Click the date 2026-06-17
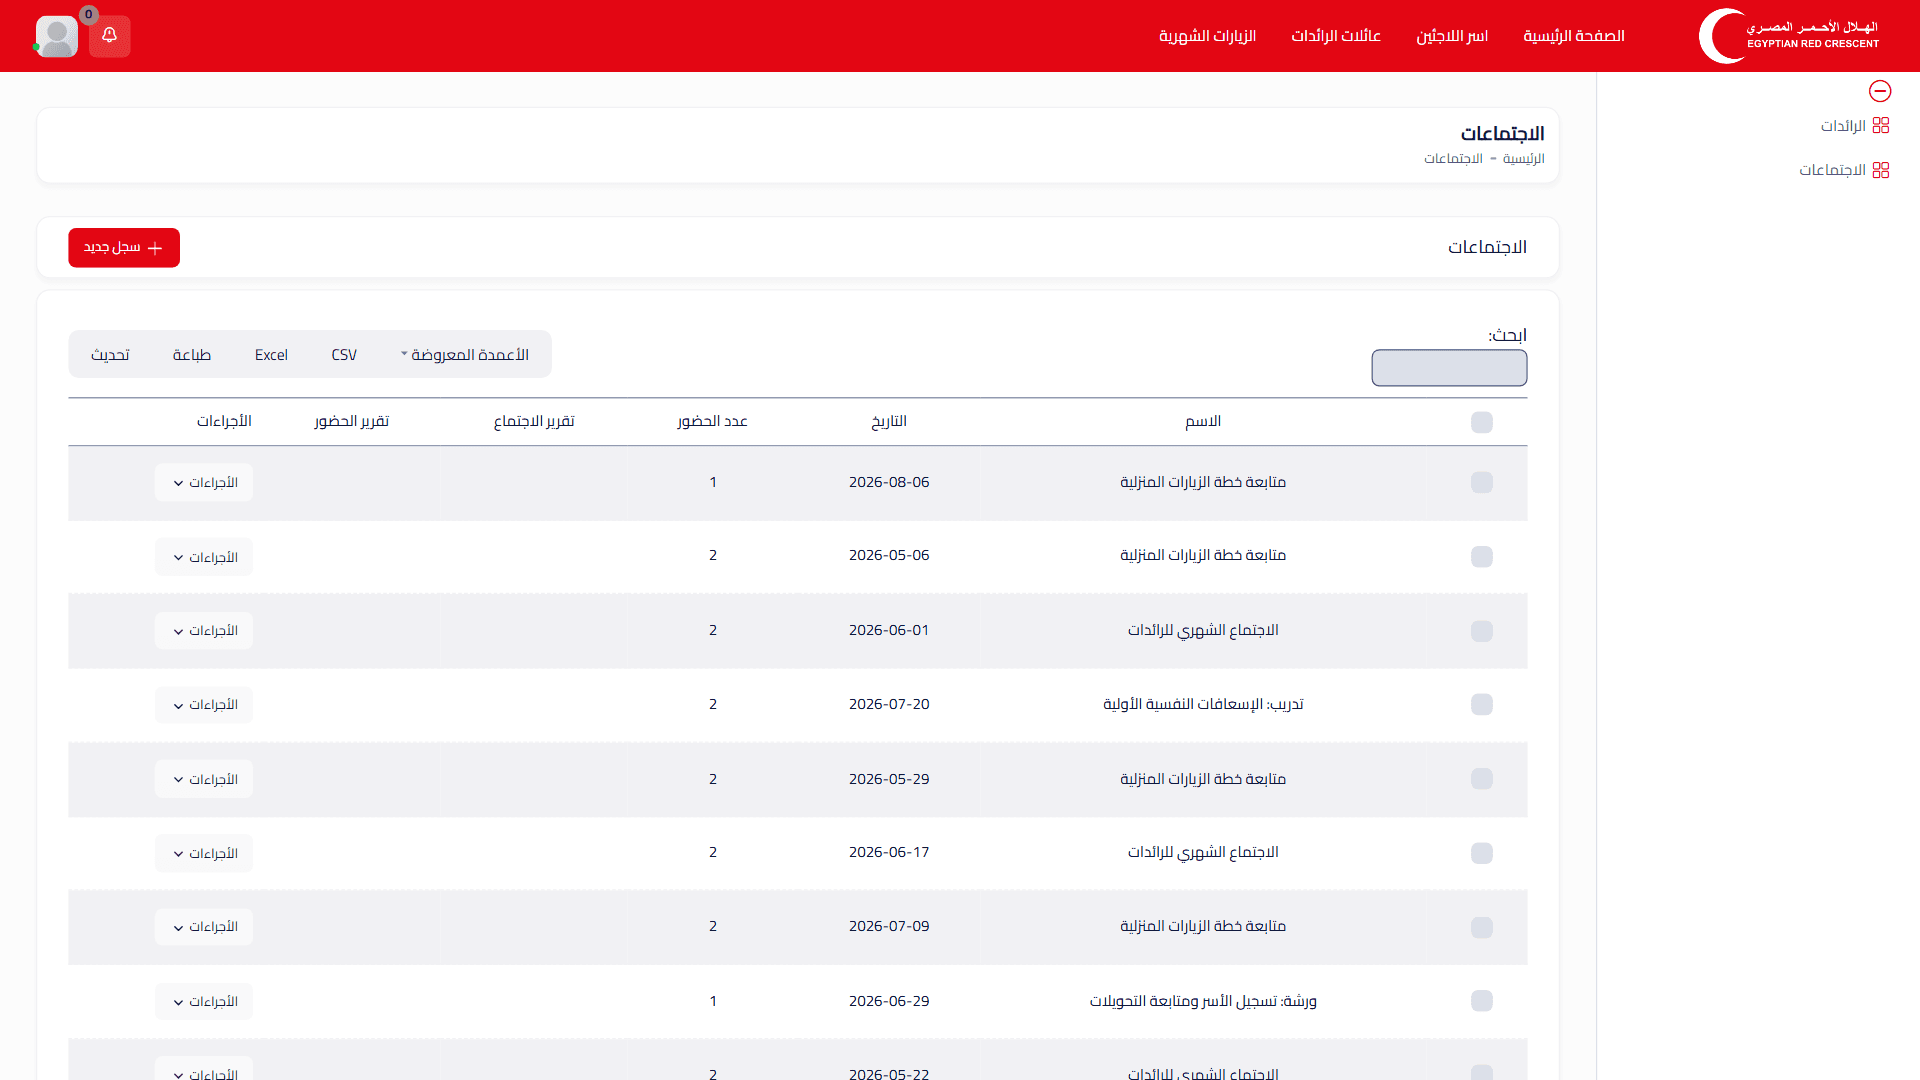The image size is (1920, 1080). pyautogui.click(x=889, y=852)
